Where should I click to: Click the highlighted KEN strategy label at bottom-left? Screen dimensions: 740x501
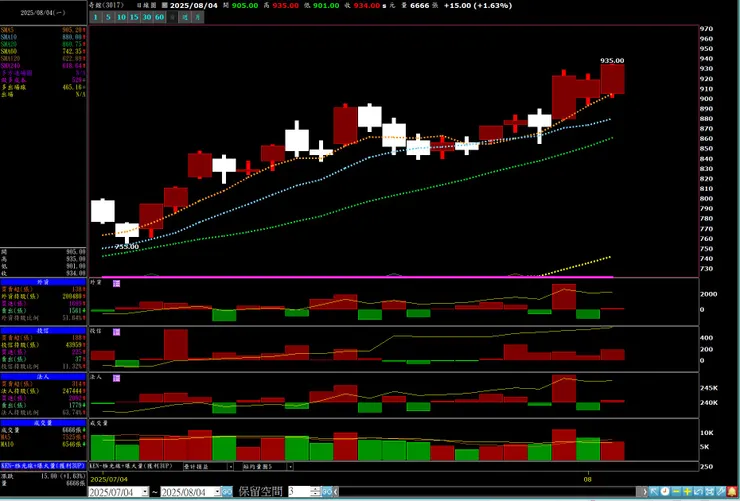point(43,466)
